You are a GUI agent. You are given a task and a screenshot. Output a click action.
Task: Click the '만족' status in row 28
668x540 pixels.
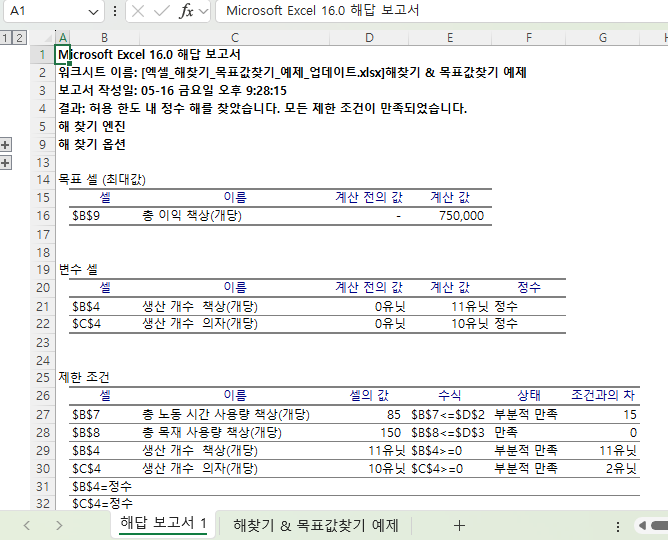[528, 433]
